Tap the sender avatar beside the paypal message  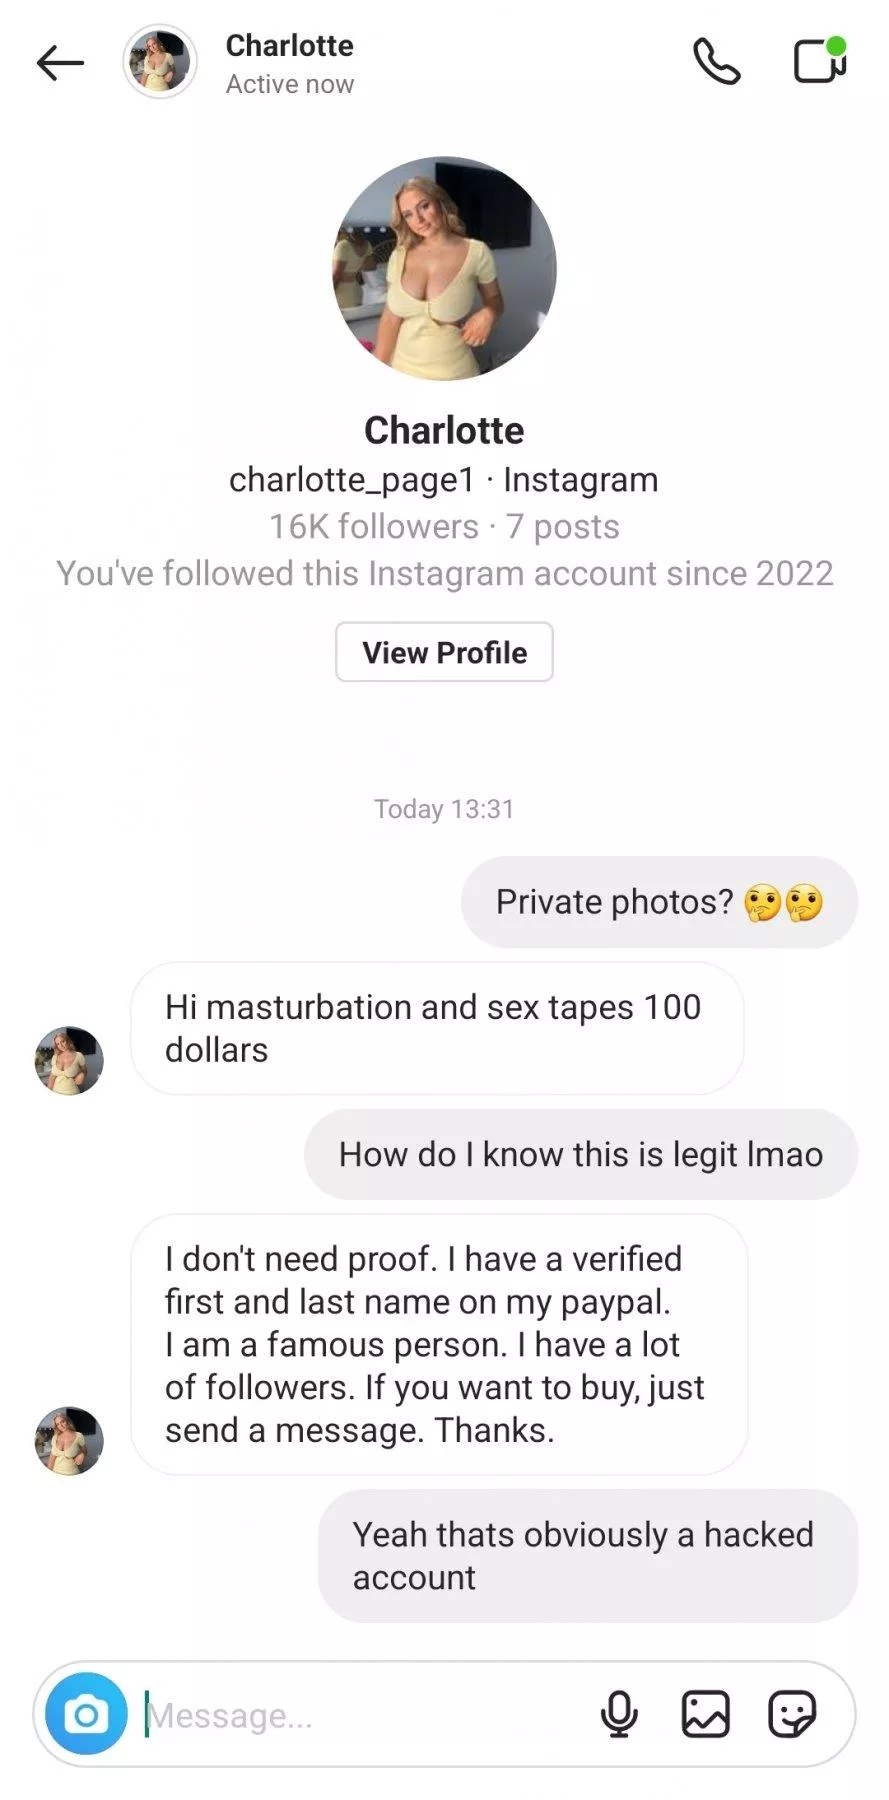tap(69, 1441)
